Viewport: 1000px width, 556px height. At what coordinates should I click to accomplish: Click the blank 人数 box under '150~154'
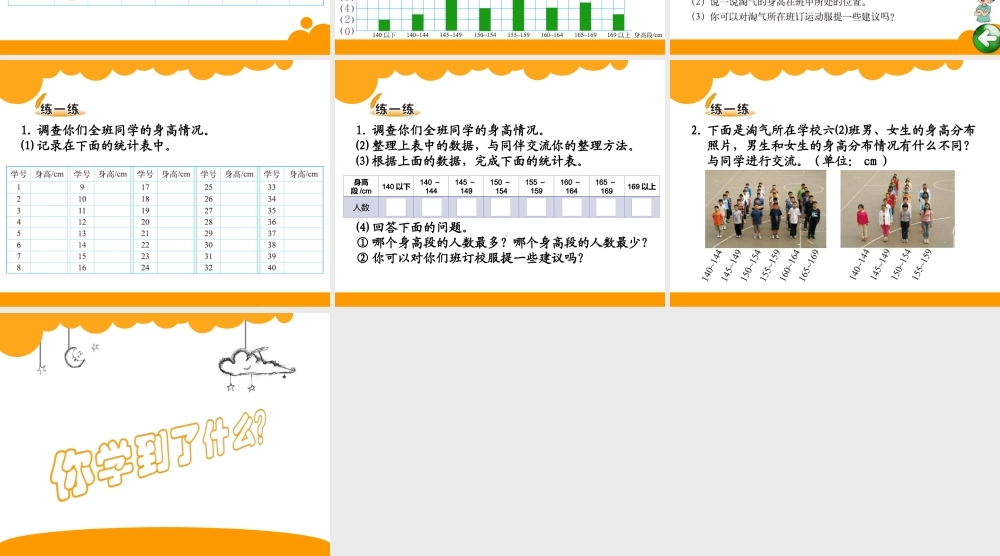(501, 207)
